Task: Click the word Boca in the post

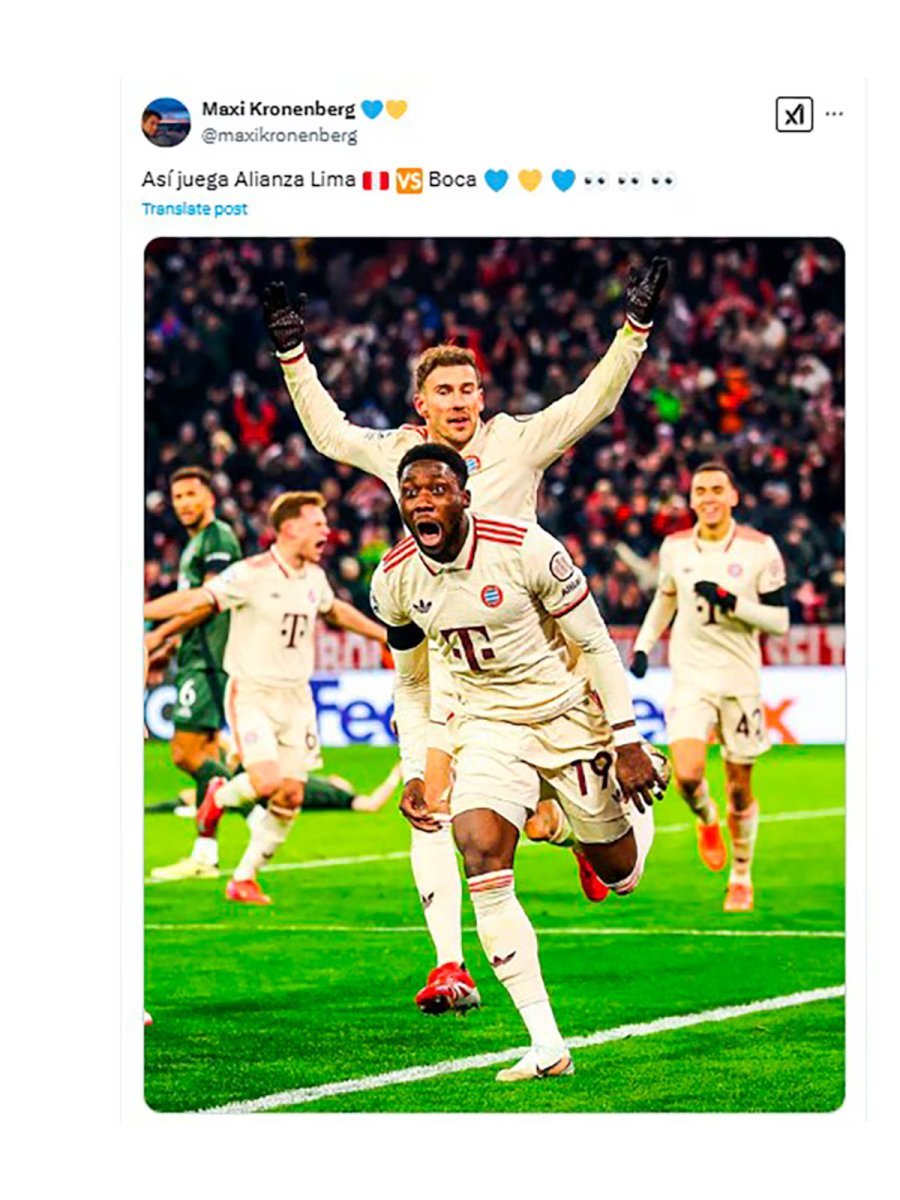Action: point(452,180)
